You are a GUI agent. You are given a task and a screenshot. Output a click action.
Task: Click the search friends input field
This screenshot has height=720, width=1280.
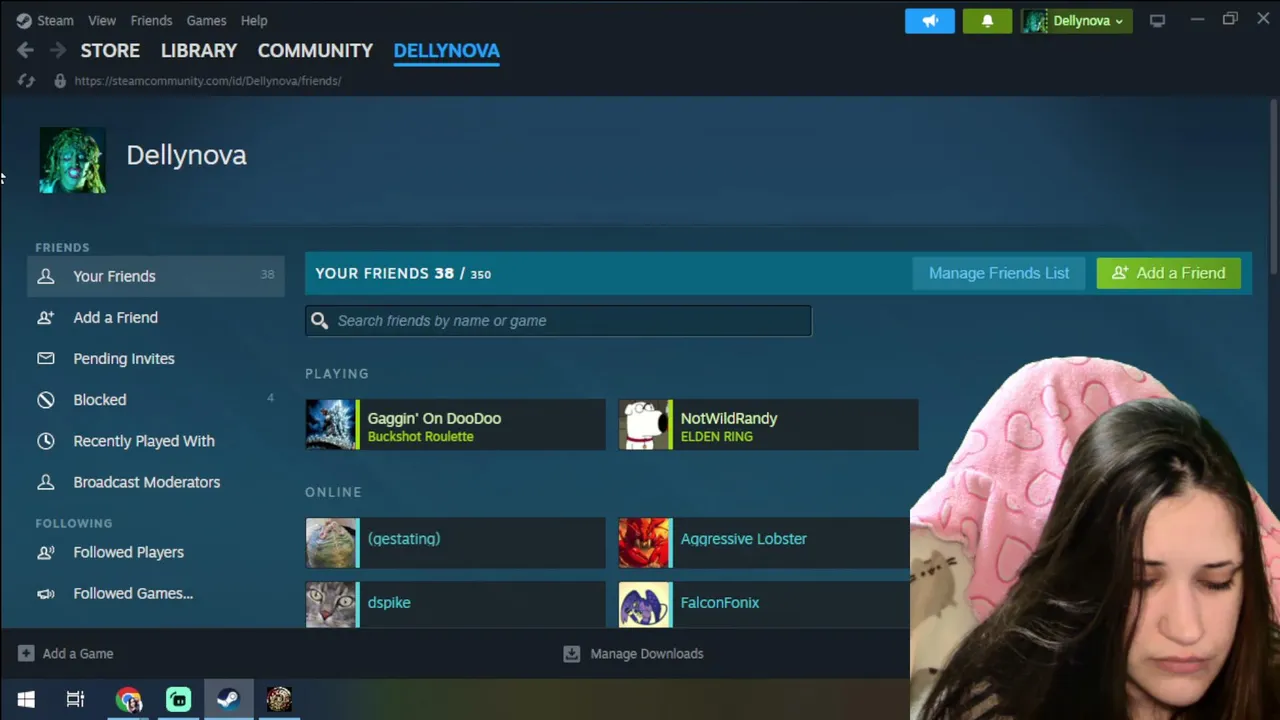click(559, 321)
